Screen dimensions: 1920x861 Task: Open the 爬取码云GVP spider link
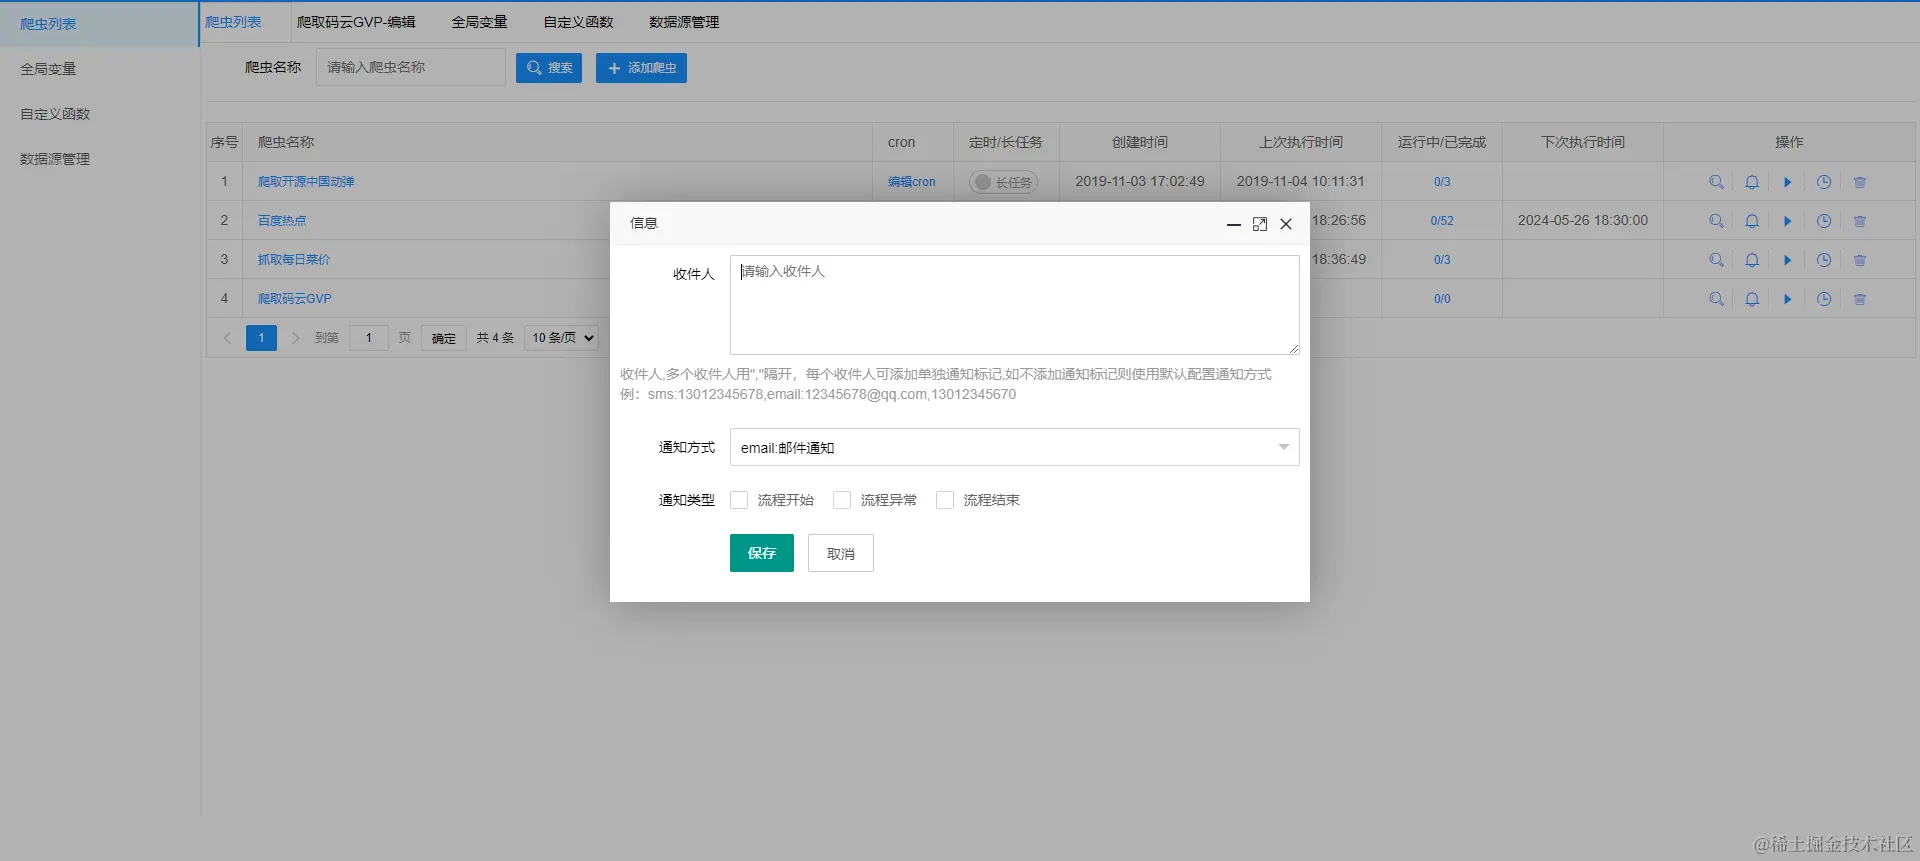coord(295,299)
